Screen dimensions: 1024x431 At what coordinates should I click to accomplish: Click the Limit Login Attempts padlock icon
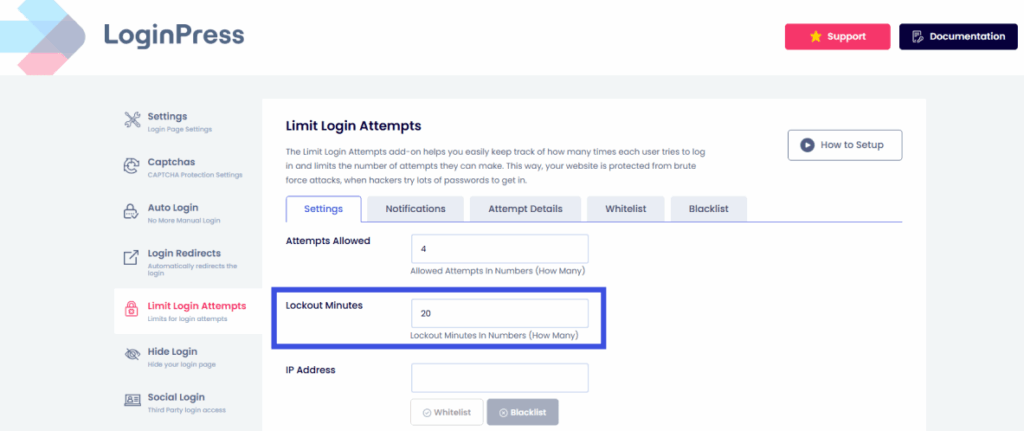pos(132,310)
